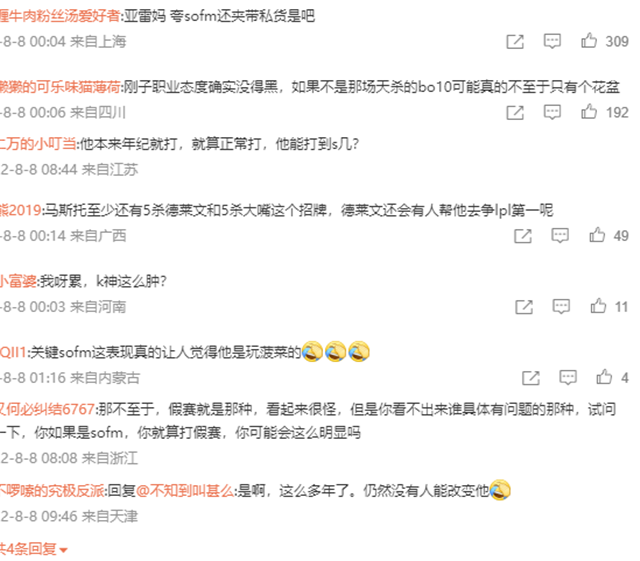Screen dimensions: 640x561
Task: Reply to the comment posted from 内蒙古
Action: tap(568, 378)
